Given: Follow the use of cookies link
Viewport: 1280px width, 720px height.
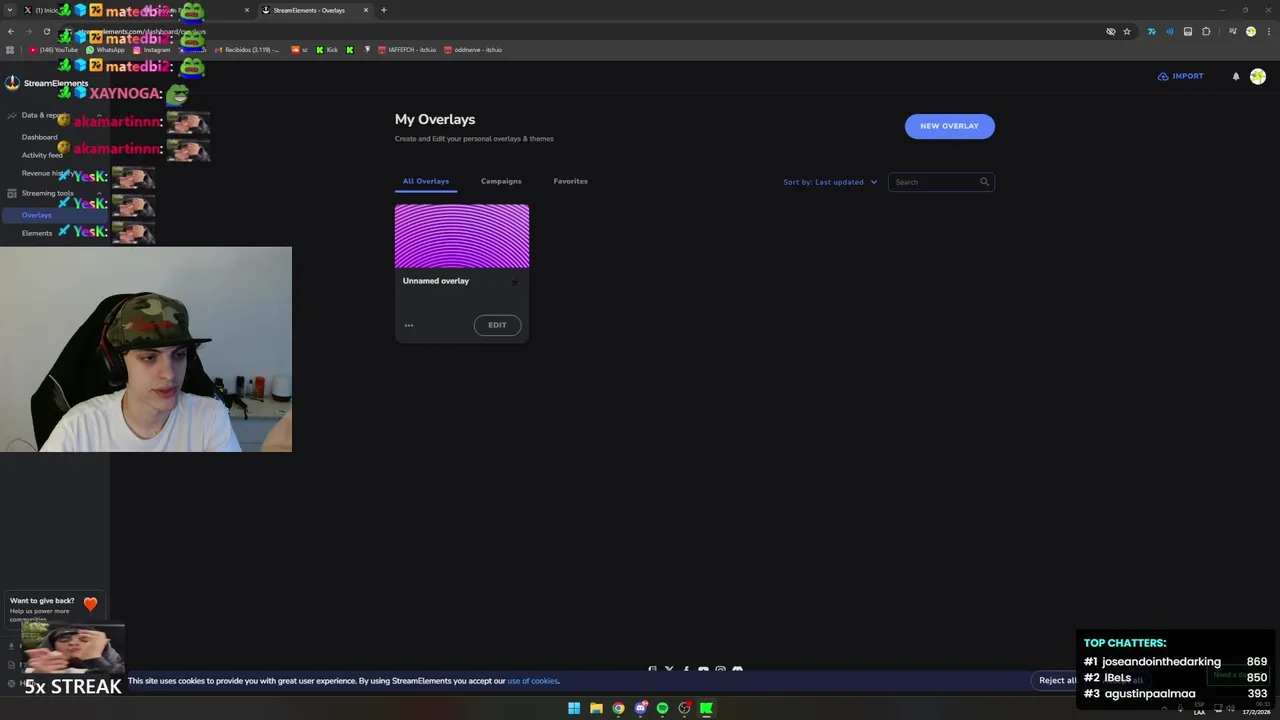Looking at the screenshot, I should [532, 681].
